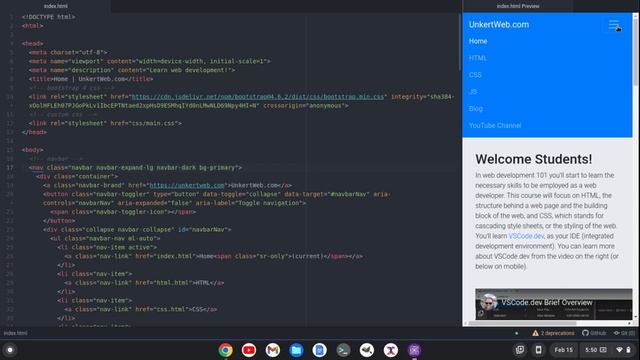Follow the VSCode.dev link in the paragraph
This screenshot has height=360, width=640.
(x=526, y=236)
